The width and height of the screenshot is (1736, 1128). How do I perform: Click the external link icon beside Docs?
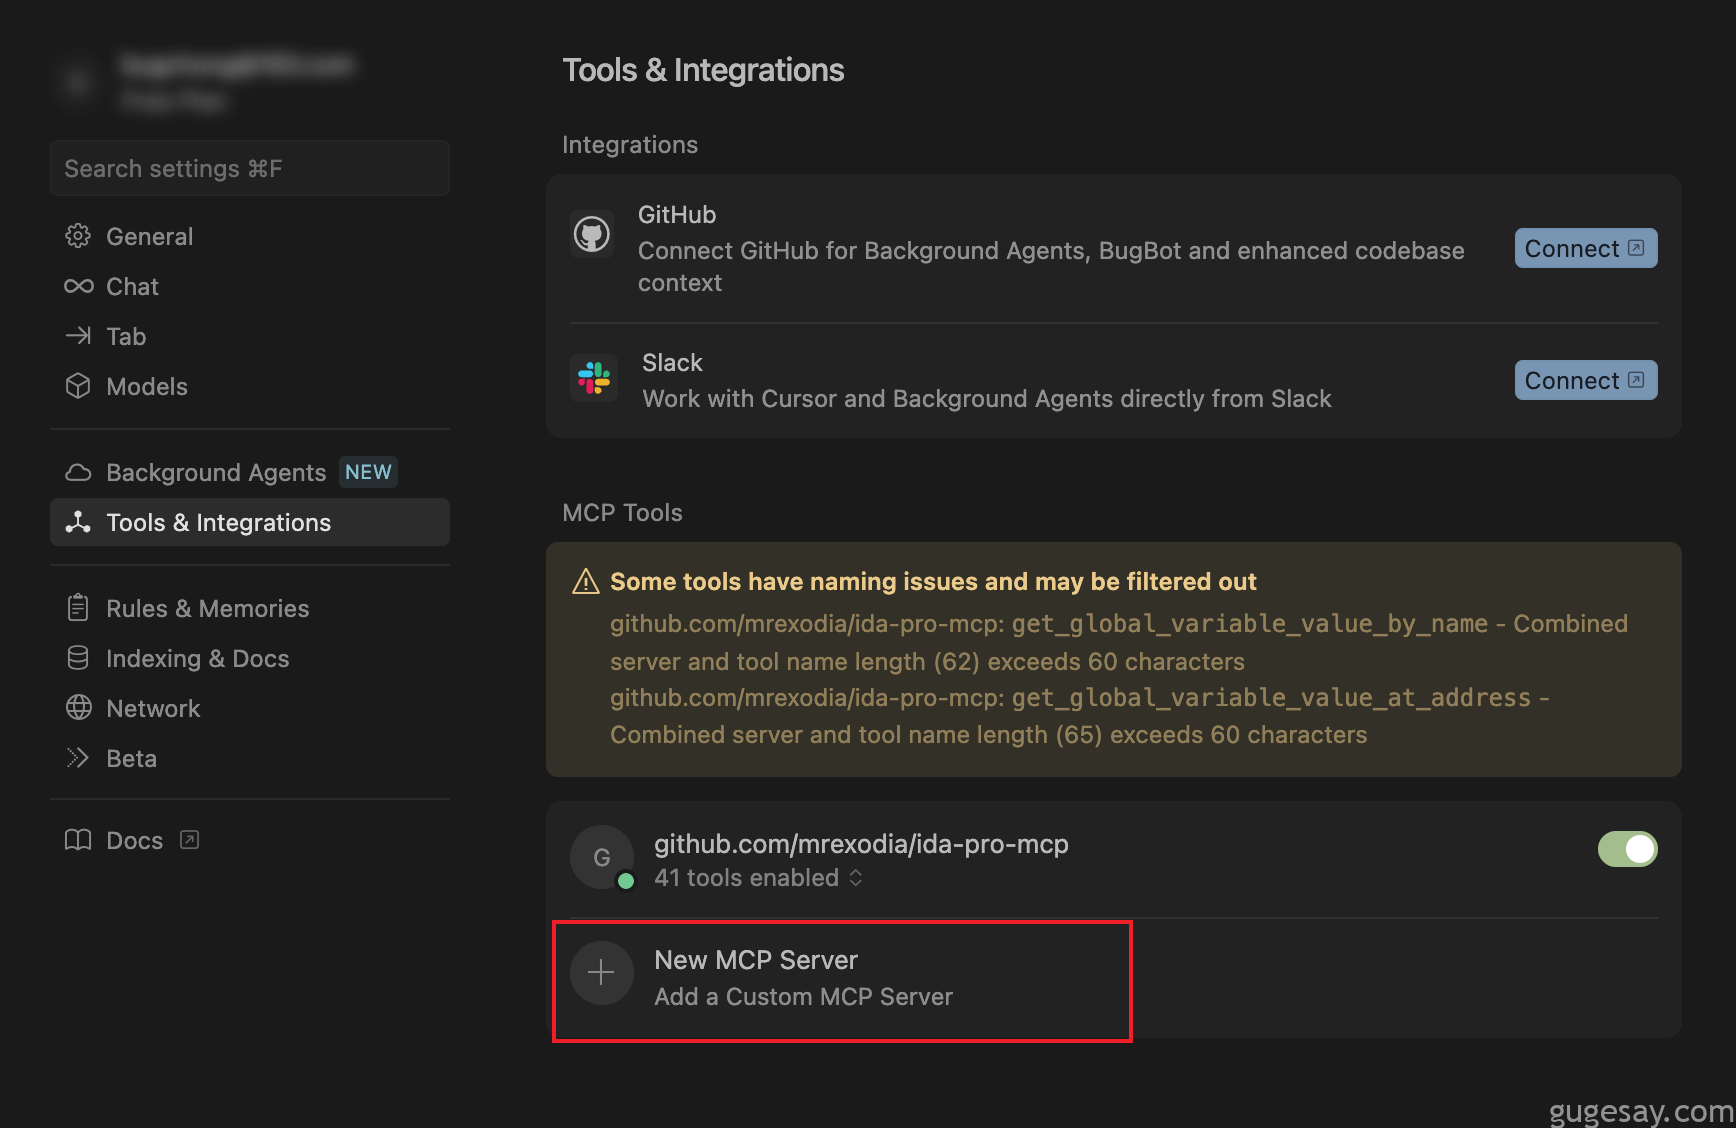click(190, 840)
